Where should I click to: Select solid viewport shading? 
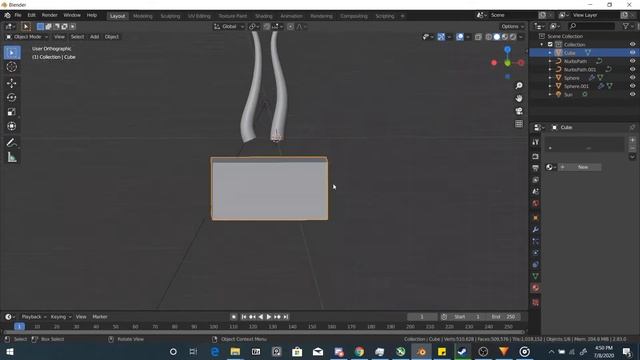pyautogui.click(x=497, y=37)
